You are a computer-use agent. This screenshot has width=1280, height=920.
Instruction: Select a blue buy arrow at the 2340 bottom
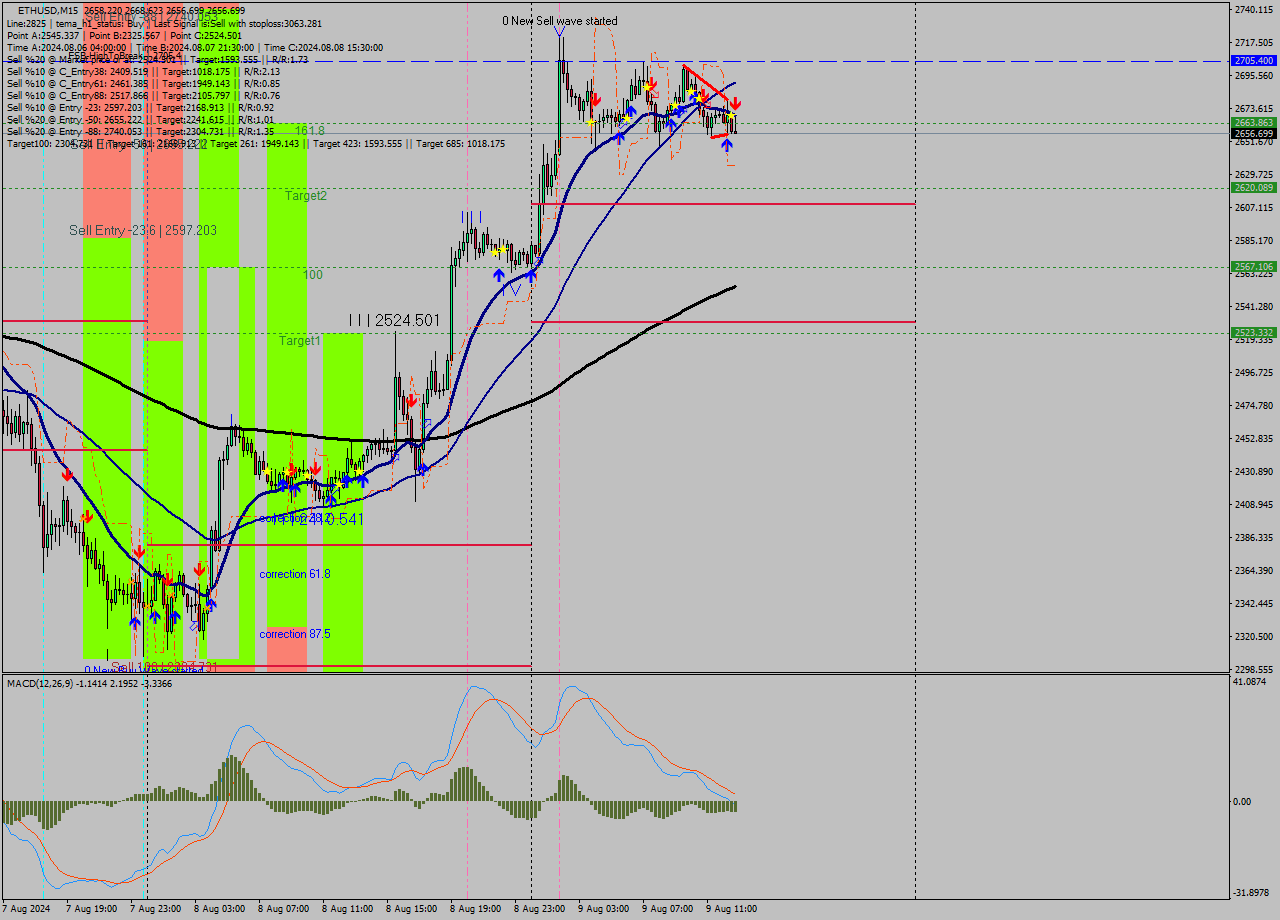[x=135, y=622]
